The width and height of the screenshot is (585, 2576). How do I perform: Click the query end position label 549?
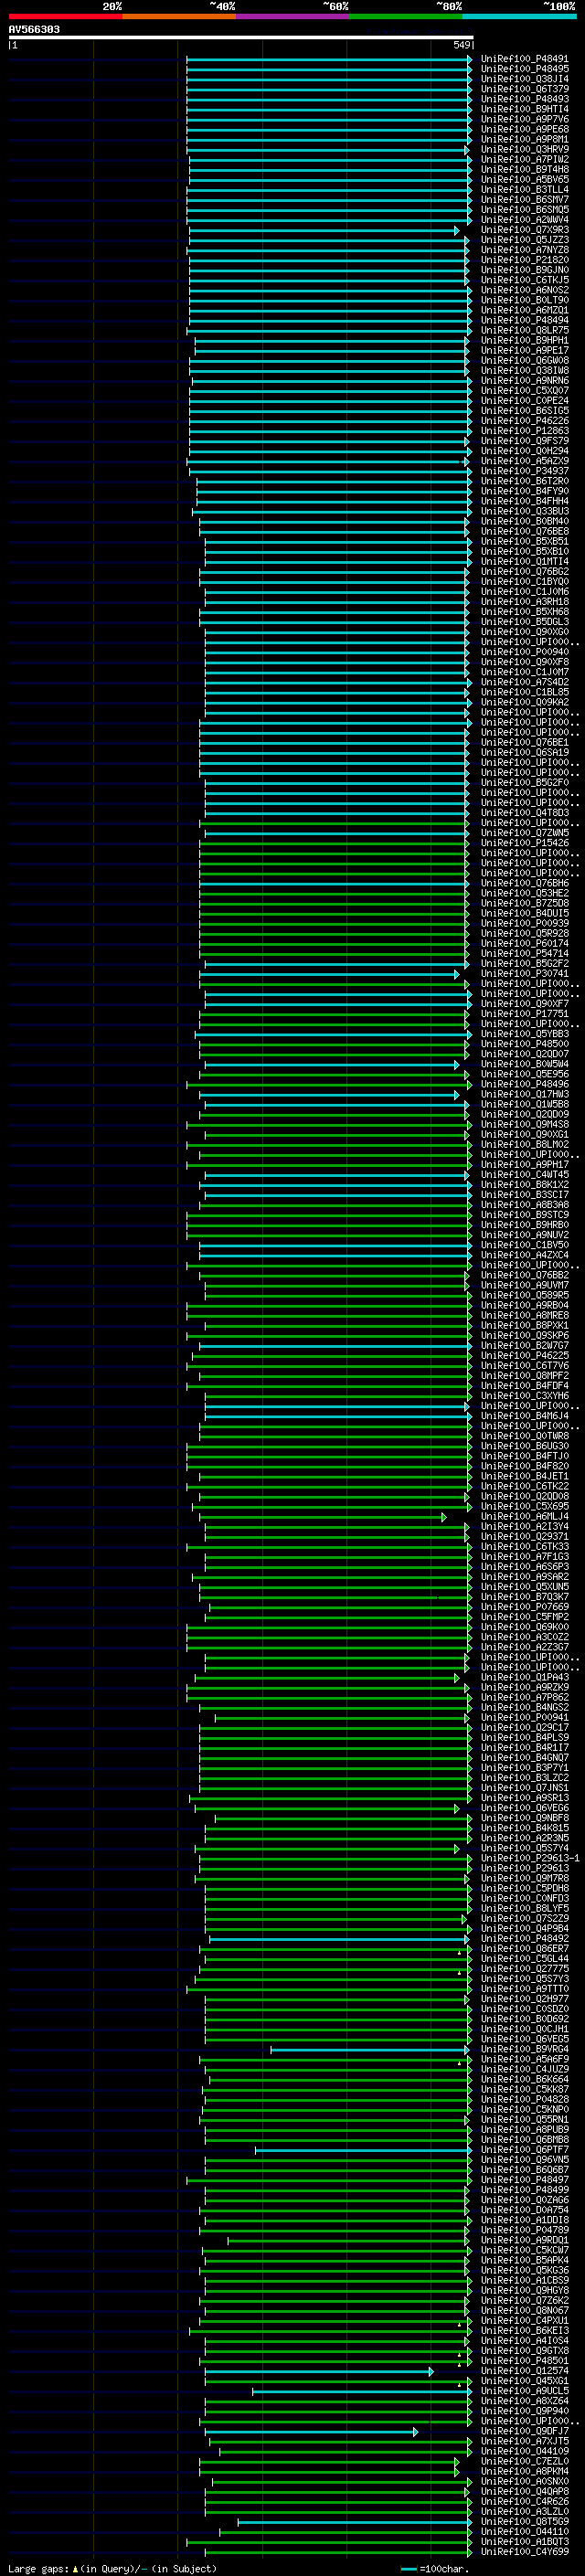click(462, 45)
